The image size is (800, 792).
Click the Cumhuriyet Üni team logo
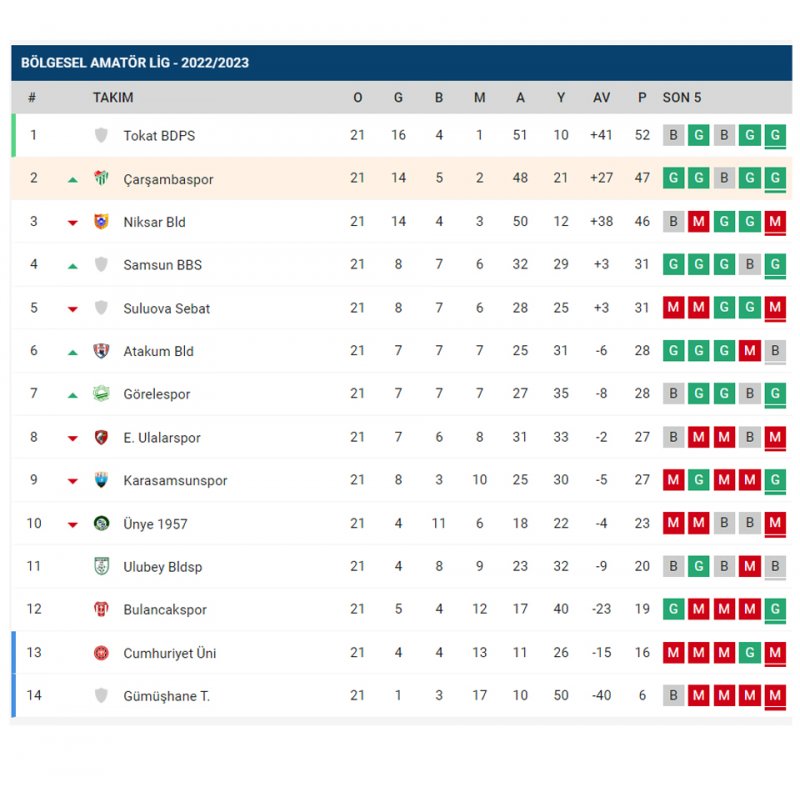101,653
